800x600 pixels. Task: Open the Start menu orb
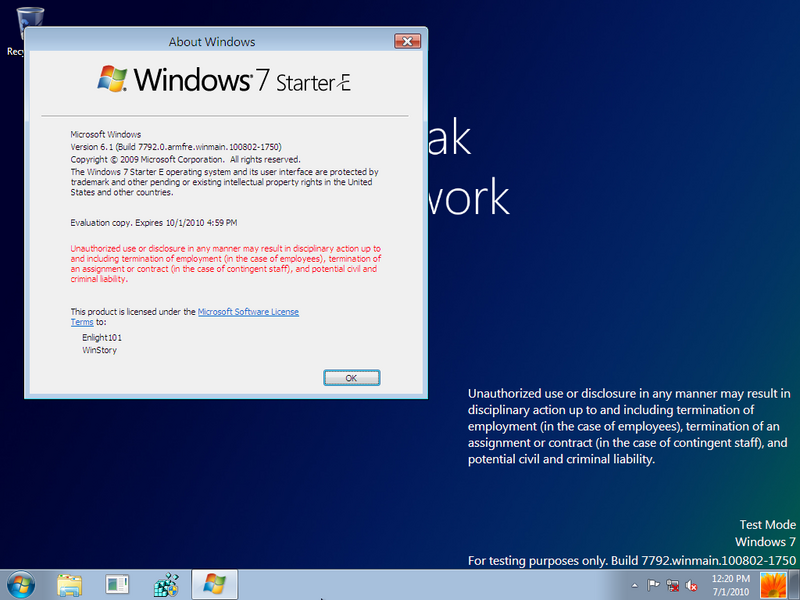[21, 585]
